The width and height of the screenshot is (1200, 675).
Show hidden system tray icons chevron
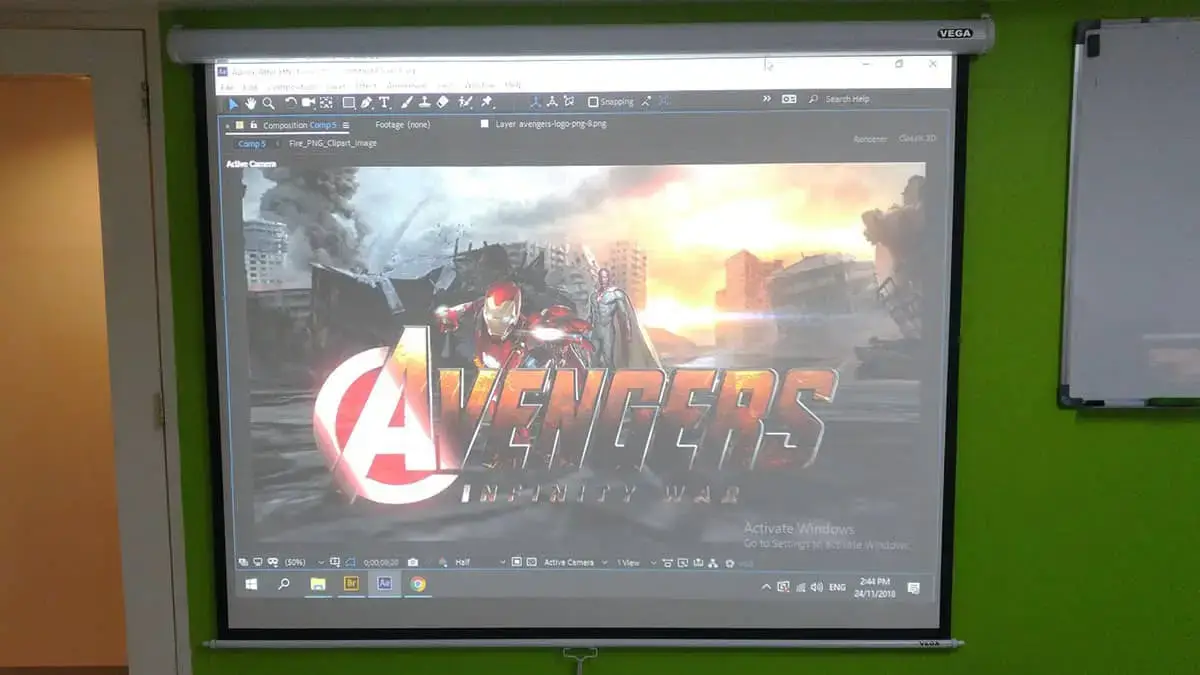pyautogui.click(x=766, y=586)
